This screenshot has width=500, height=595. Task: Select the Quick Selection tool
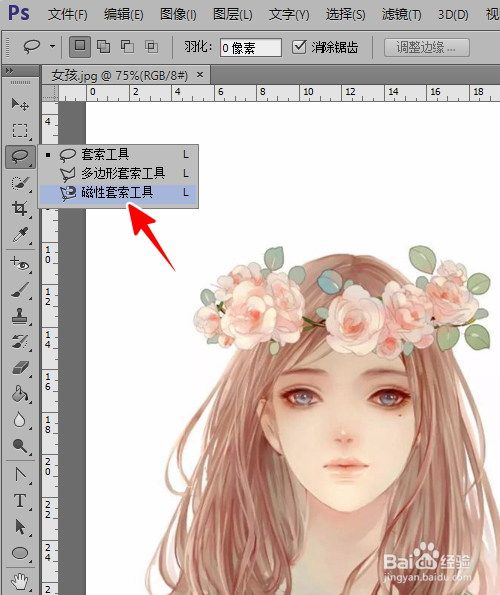coord(20,183)
